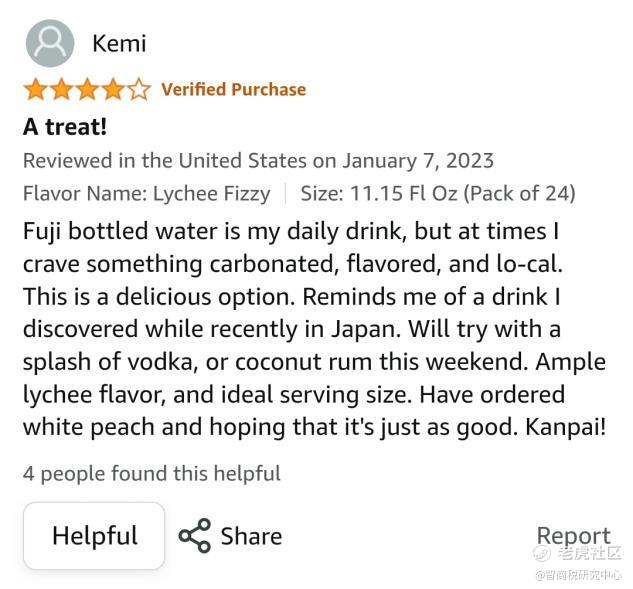Click Kemi's profile avatar icon
The height and width of the screenshot is (589, 633).
click(x=49, y=43)
